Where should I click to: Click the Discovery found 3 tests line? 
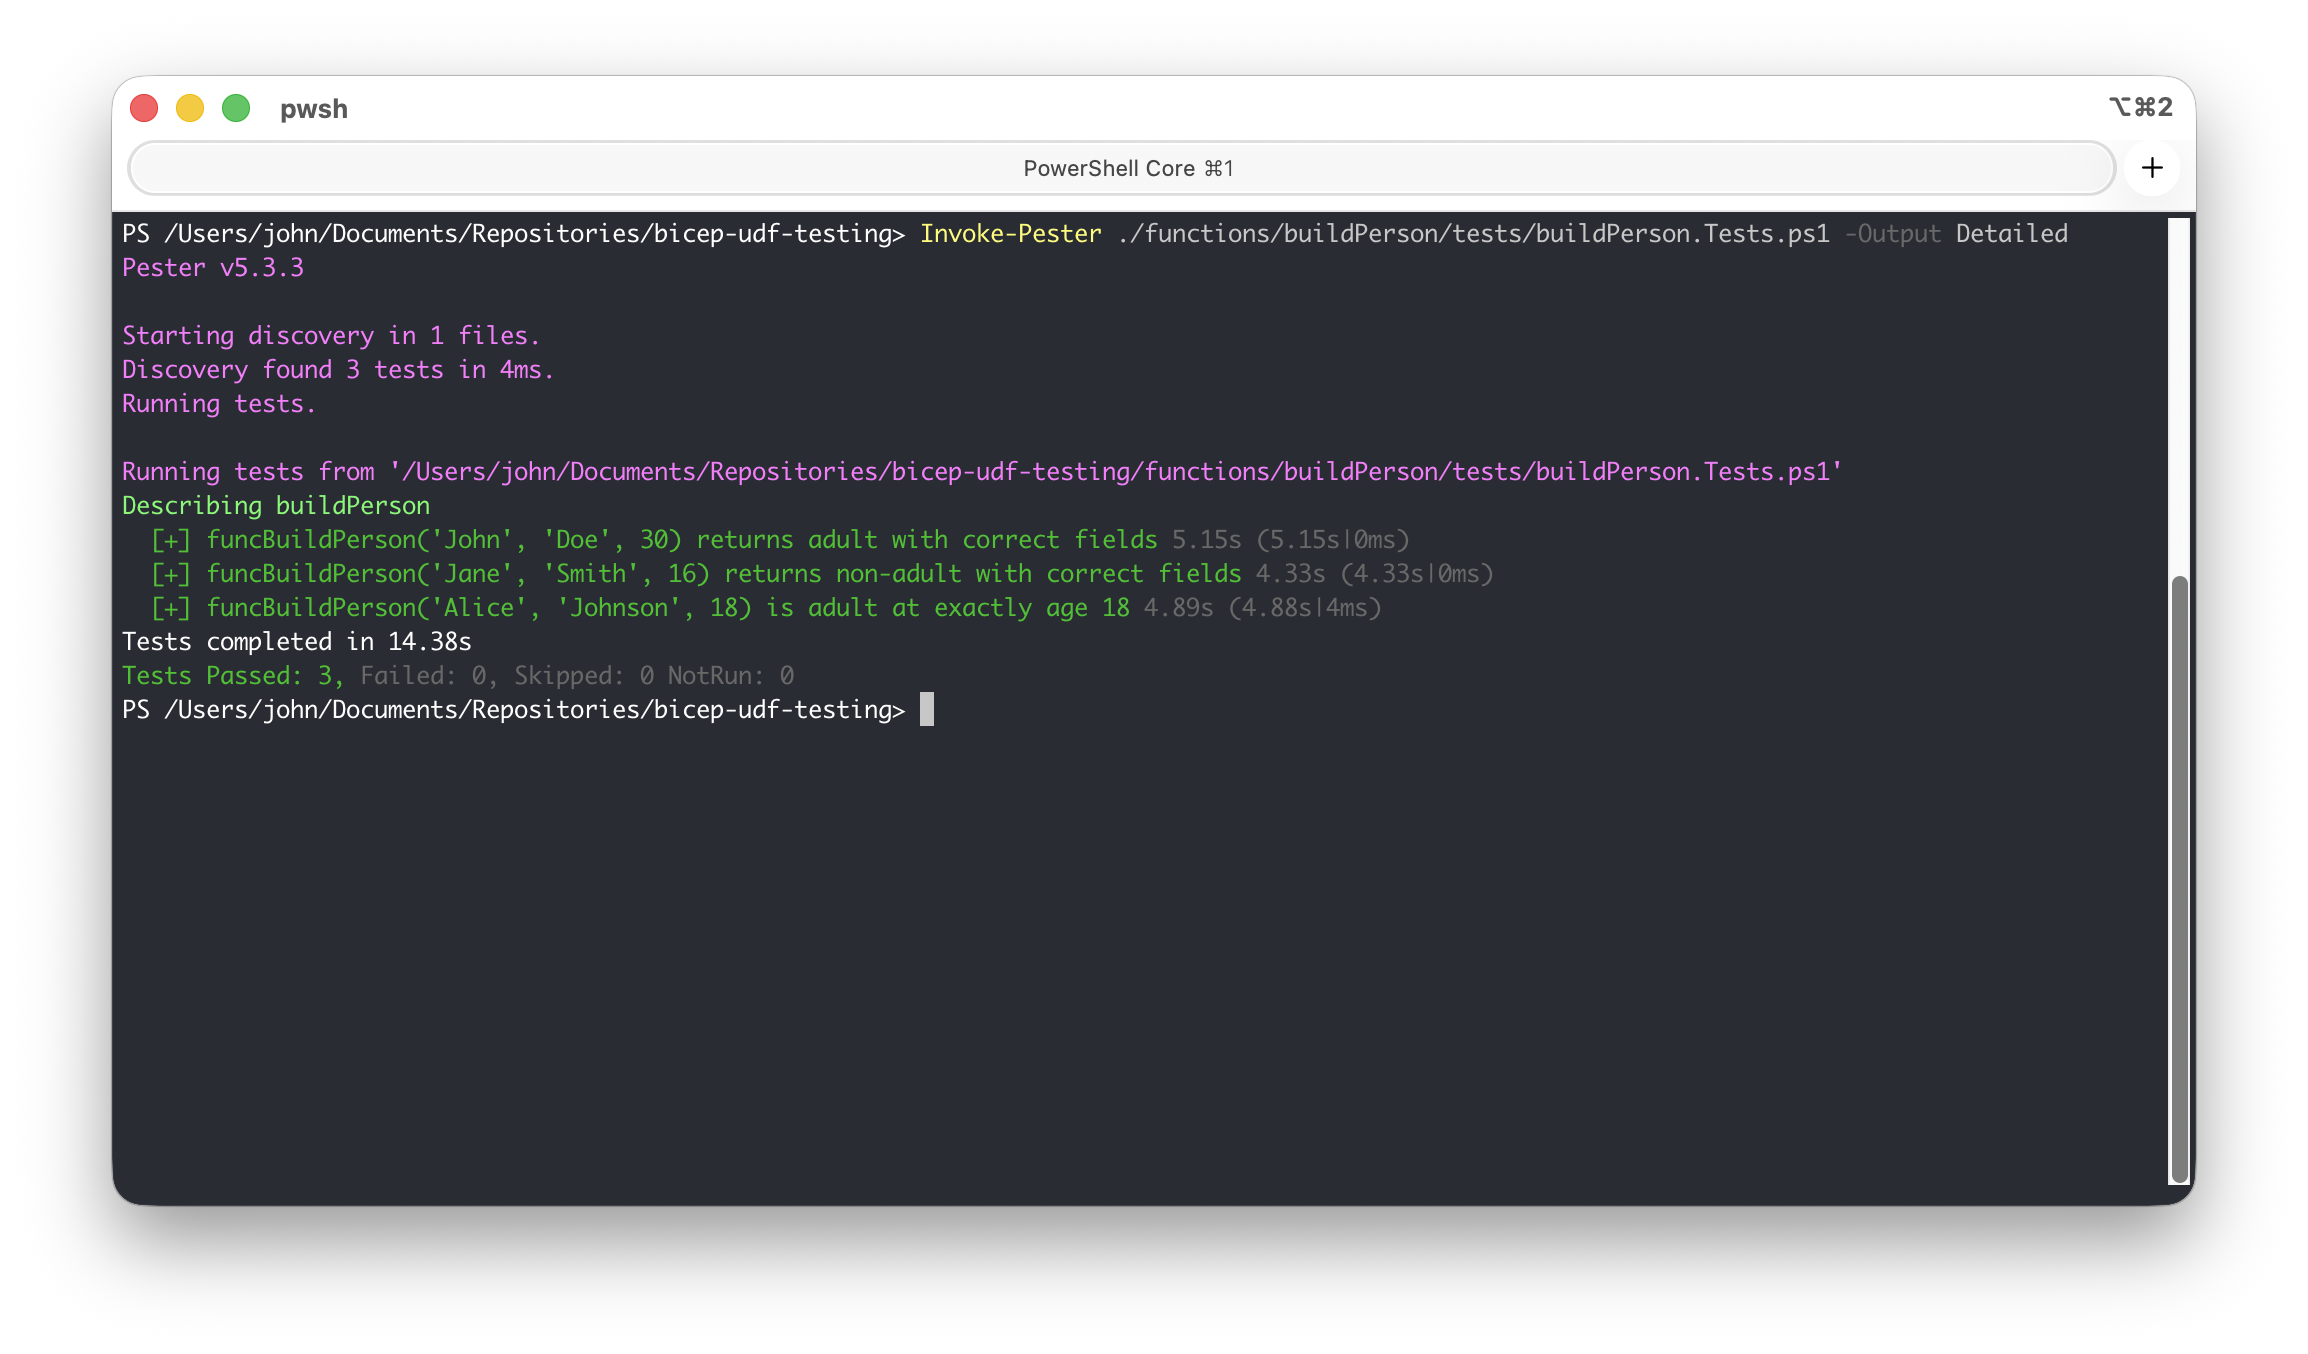337,370
